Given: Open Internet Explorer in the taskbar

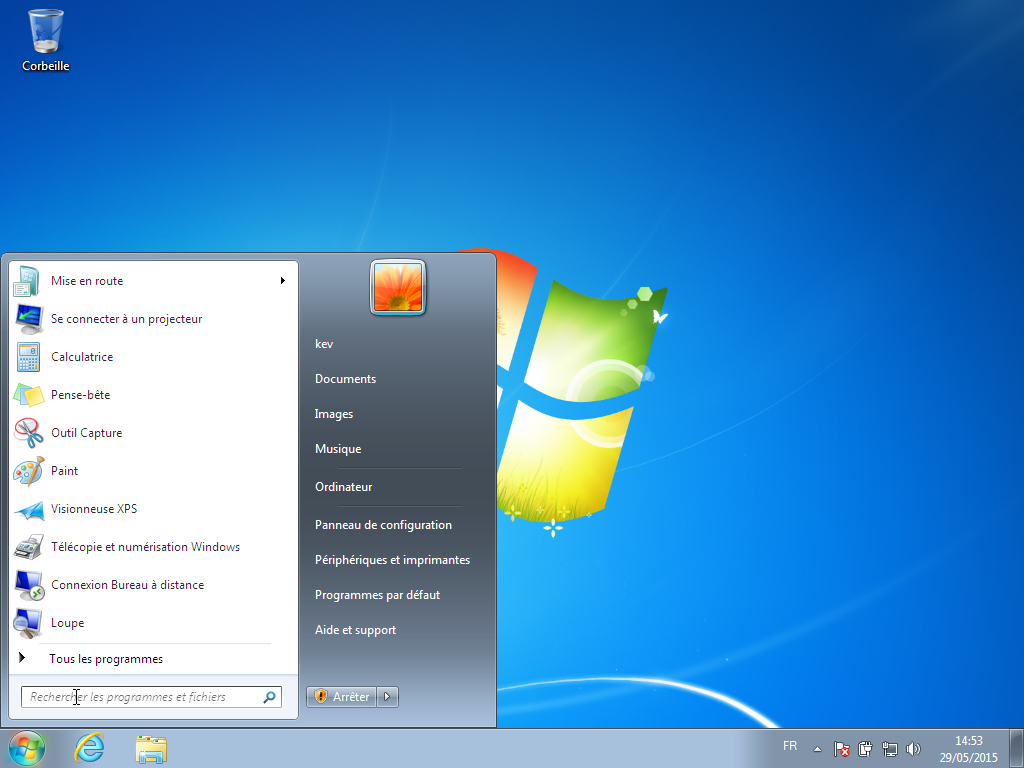Looking at the screenshot, I should (89, 748).
